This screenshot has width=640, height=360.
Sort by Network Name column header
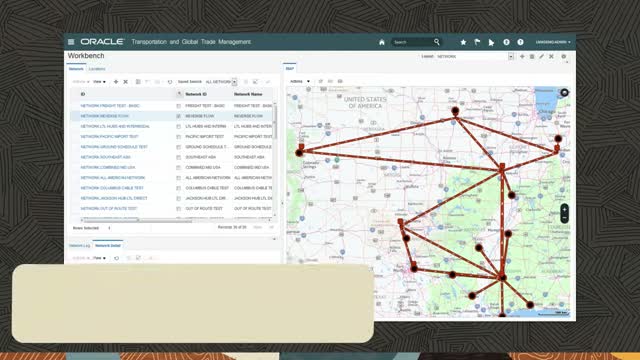[248, 94]
